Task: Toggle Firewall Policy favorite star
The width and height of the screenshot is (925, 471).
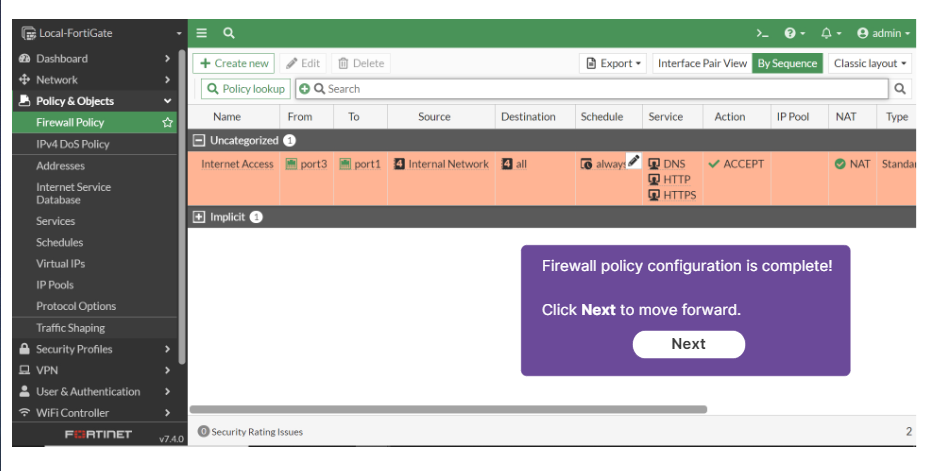Action: point(168,122)
